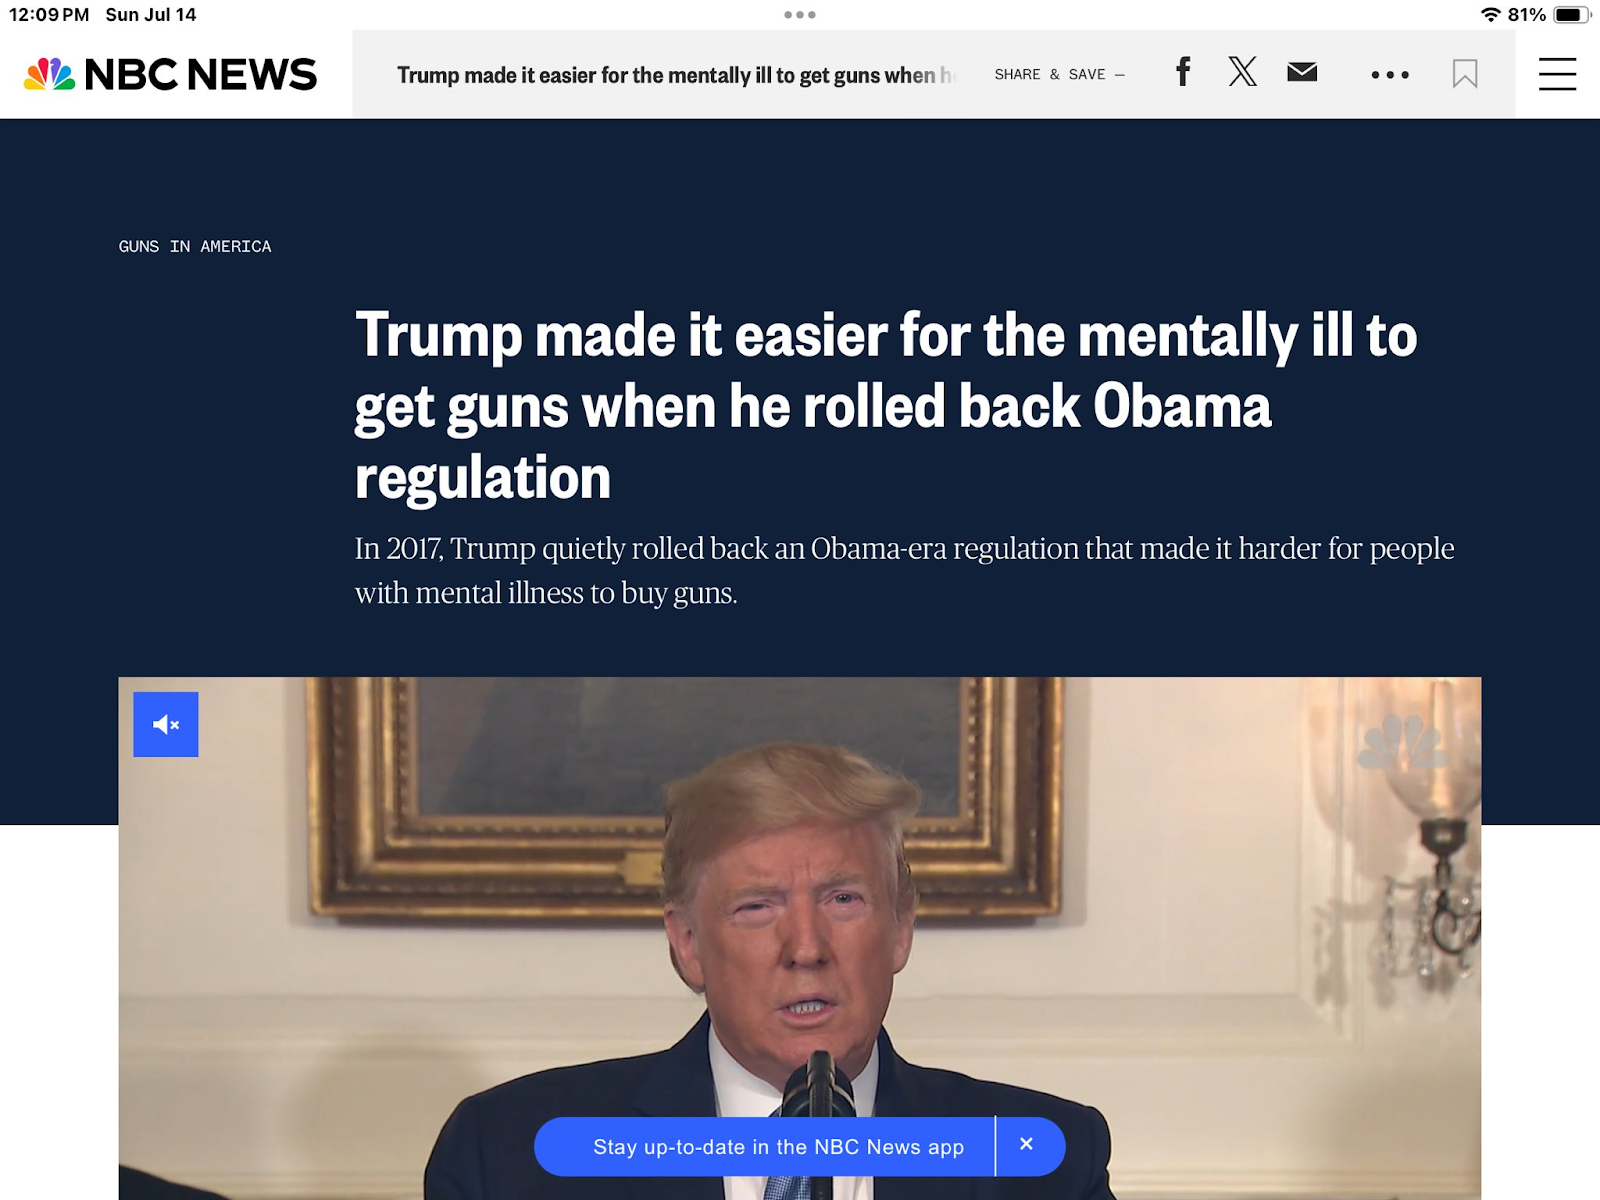Save article with bookmark icon
The height and width of the screenshot is (1200, 1600).
point(1465,74)
